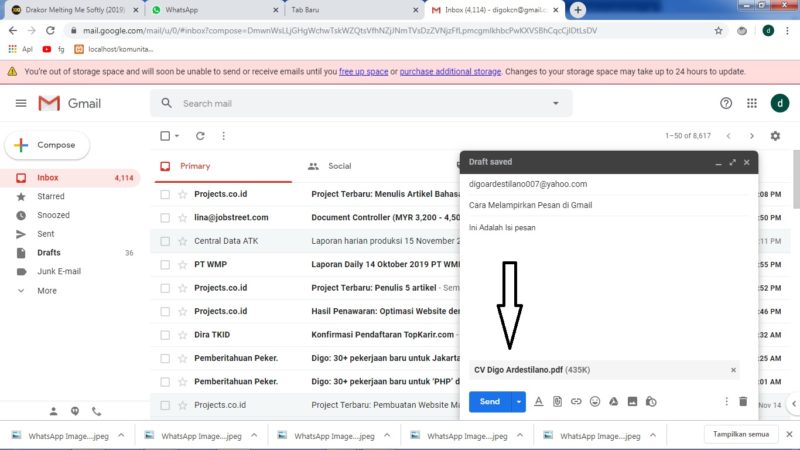Select the Central Data ATK email checkbox
The height and width of the screenshot is (450, 800).
165,241
